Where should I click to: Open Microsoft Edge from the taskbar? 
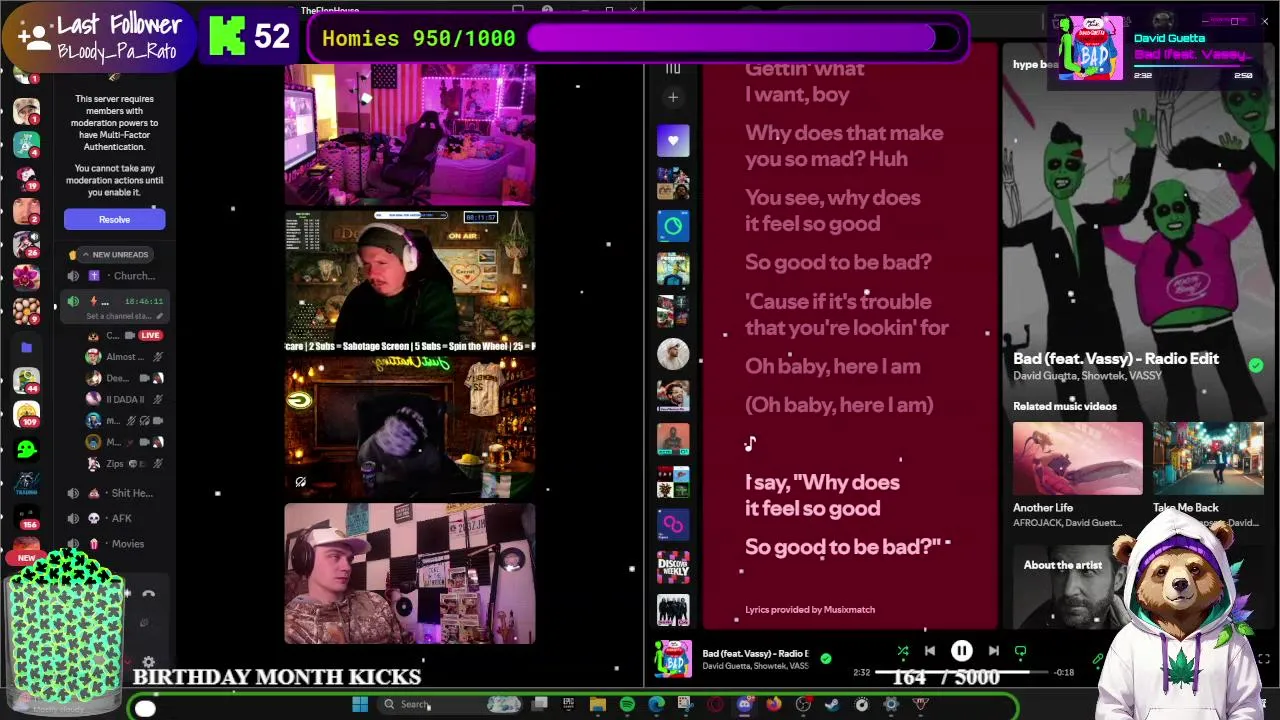pos(656,704)
